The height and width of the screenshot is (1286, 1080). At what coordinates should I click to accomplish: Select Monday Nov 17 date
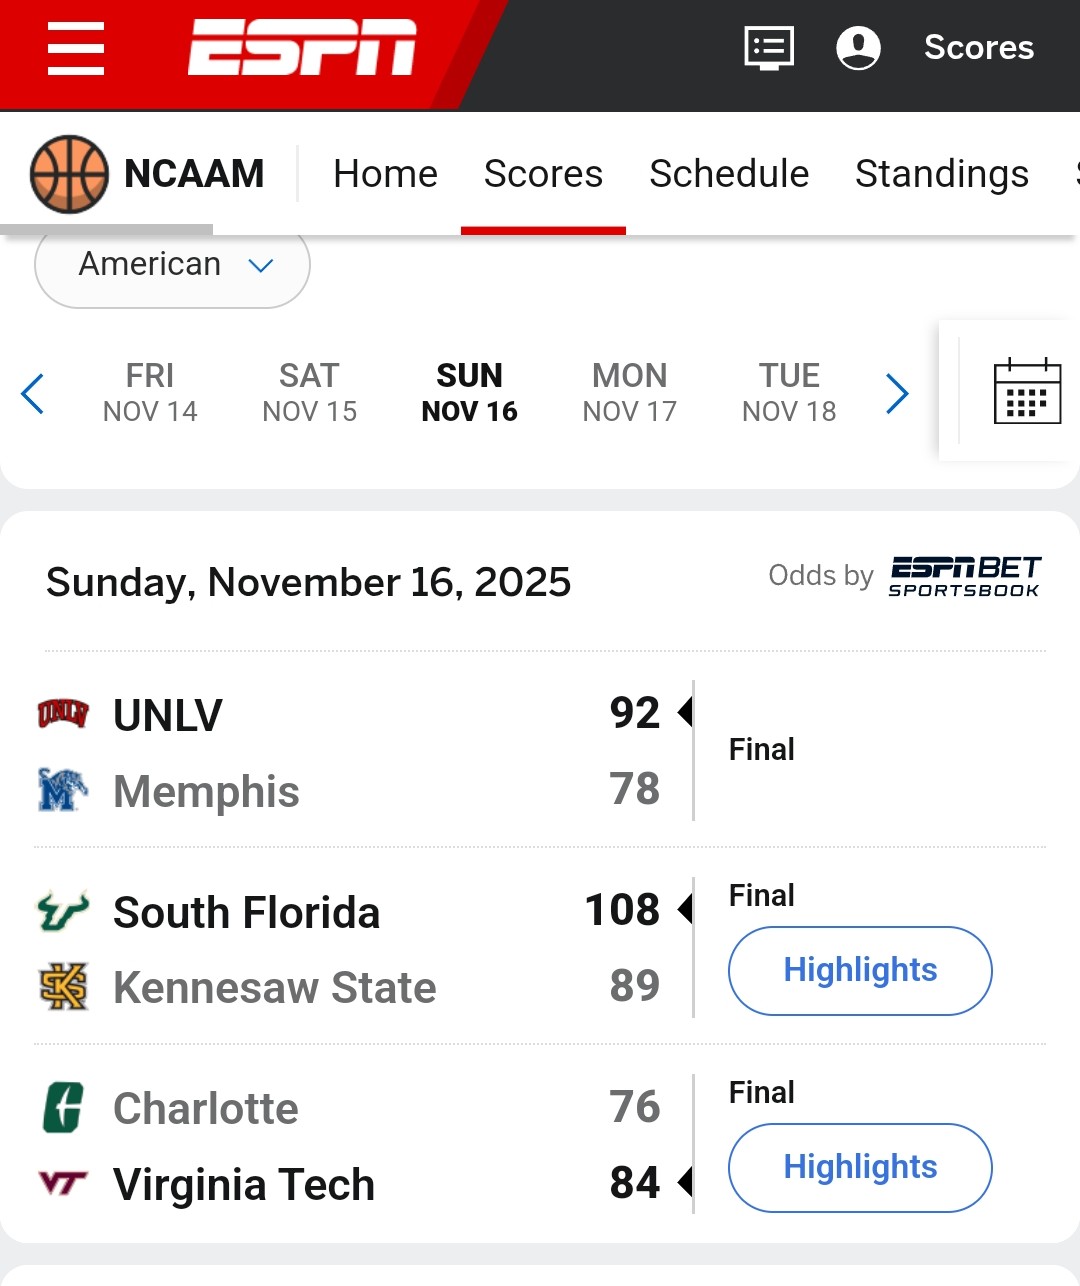point(629,392)
